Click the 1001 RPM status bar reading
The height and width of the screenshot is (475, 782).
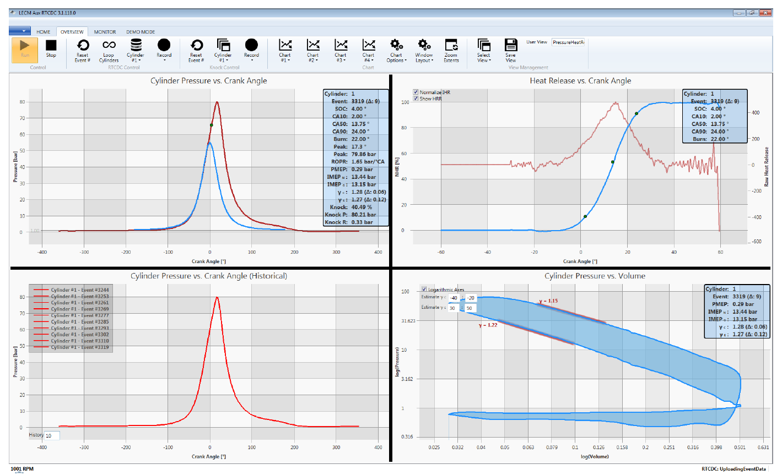[x=21, y=469]
